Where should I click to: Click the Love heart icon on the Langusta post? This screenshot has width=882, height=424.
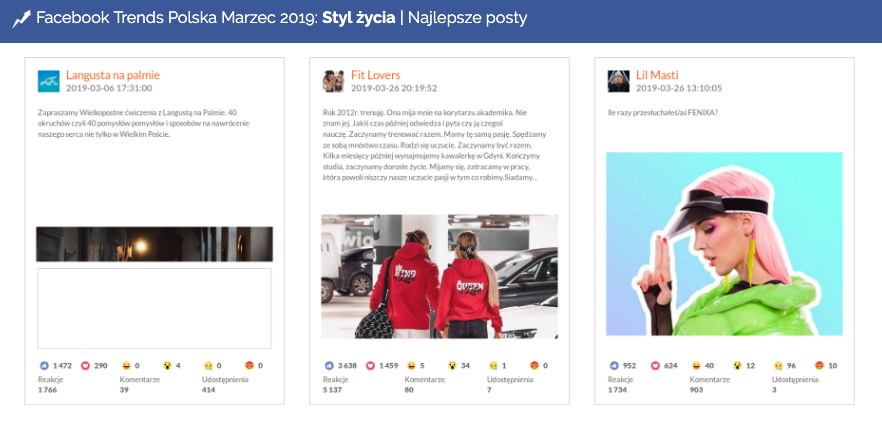pos(86,366)
